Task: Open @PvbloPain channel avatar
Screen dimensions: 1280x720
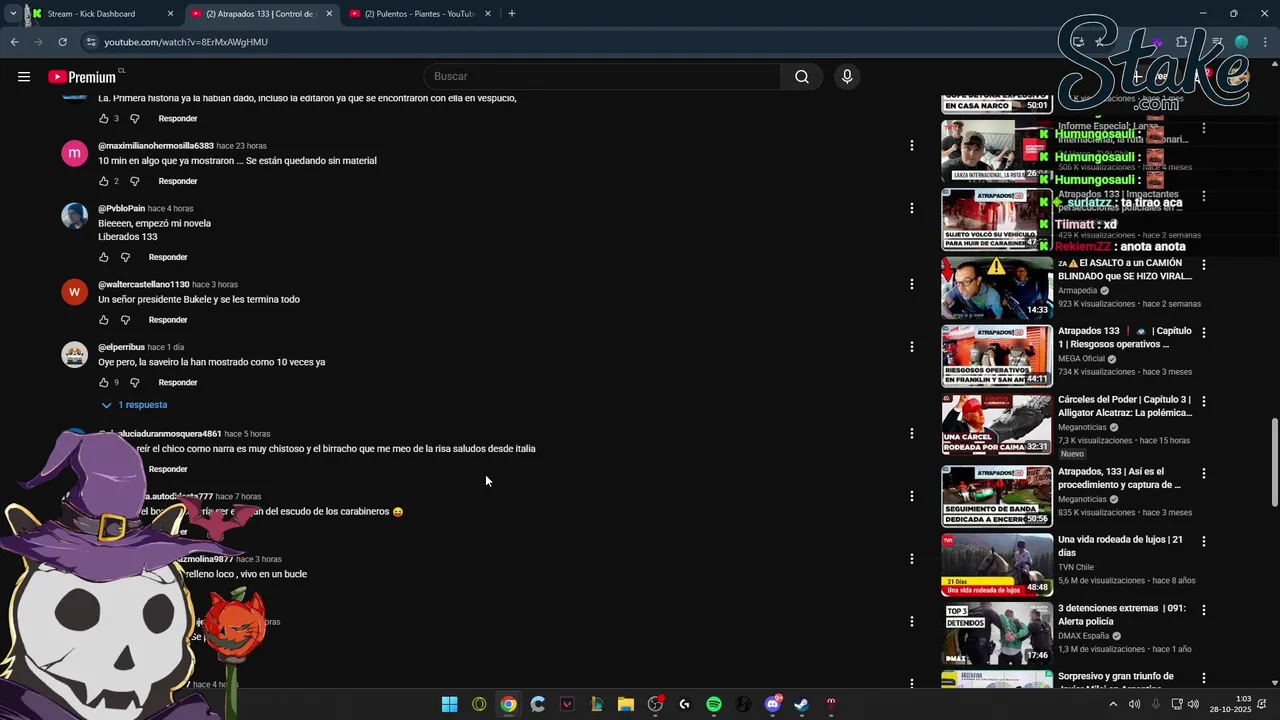Action: pos(75,216)
